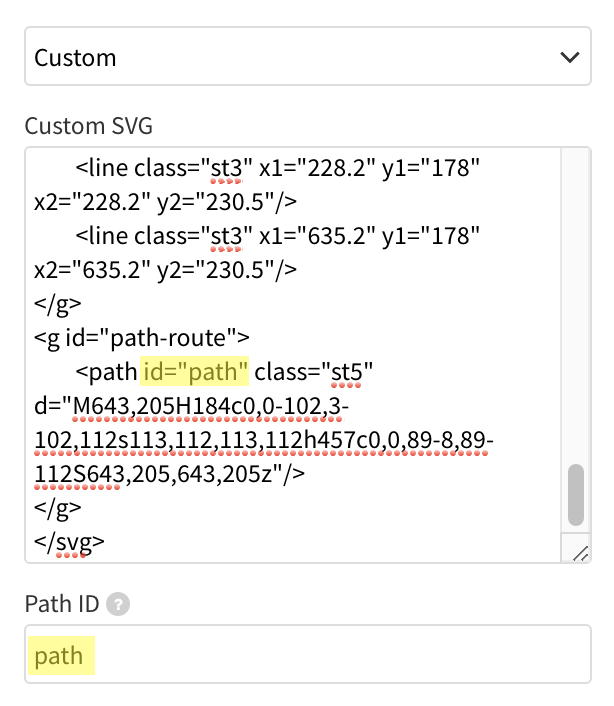Click the highlighted 'path' text in Path ID
The image size is (614, 706).
point(59,657)
